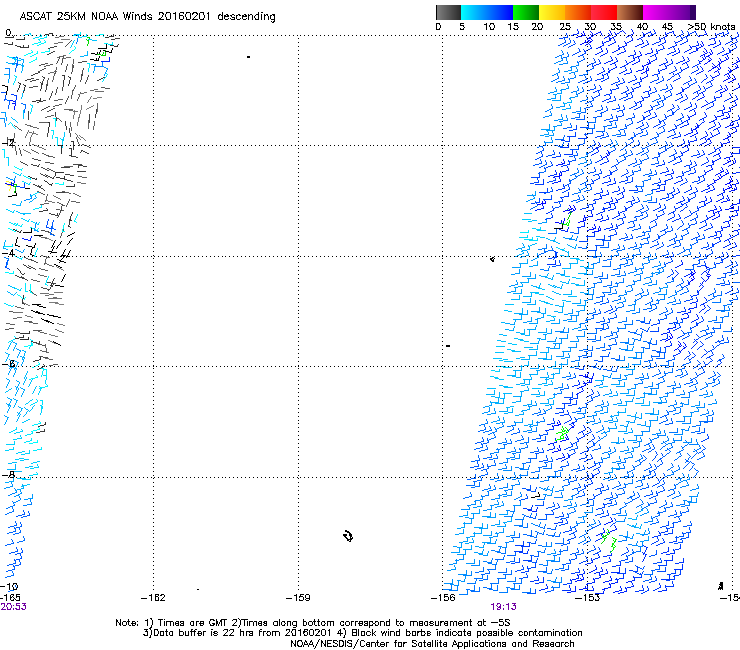Select the green 15-20 knots color segment

tap(526, 12)
